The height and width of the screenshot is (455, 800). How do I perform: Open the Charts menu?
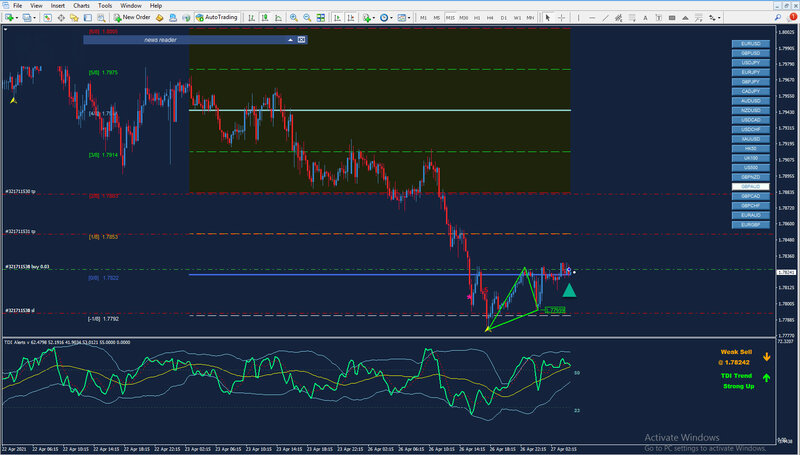tap(81, 6)
